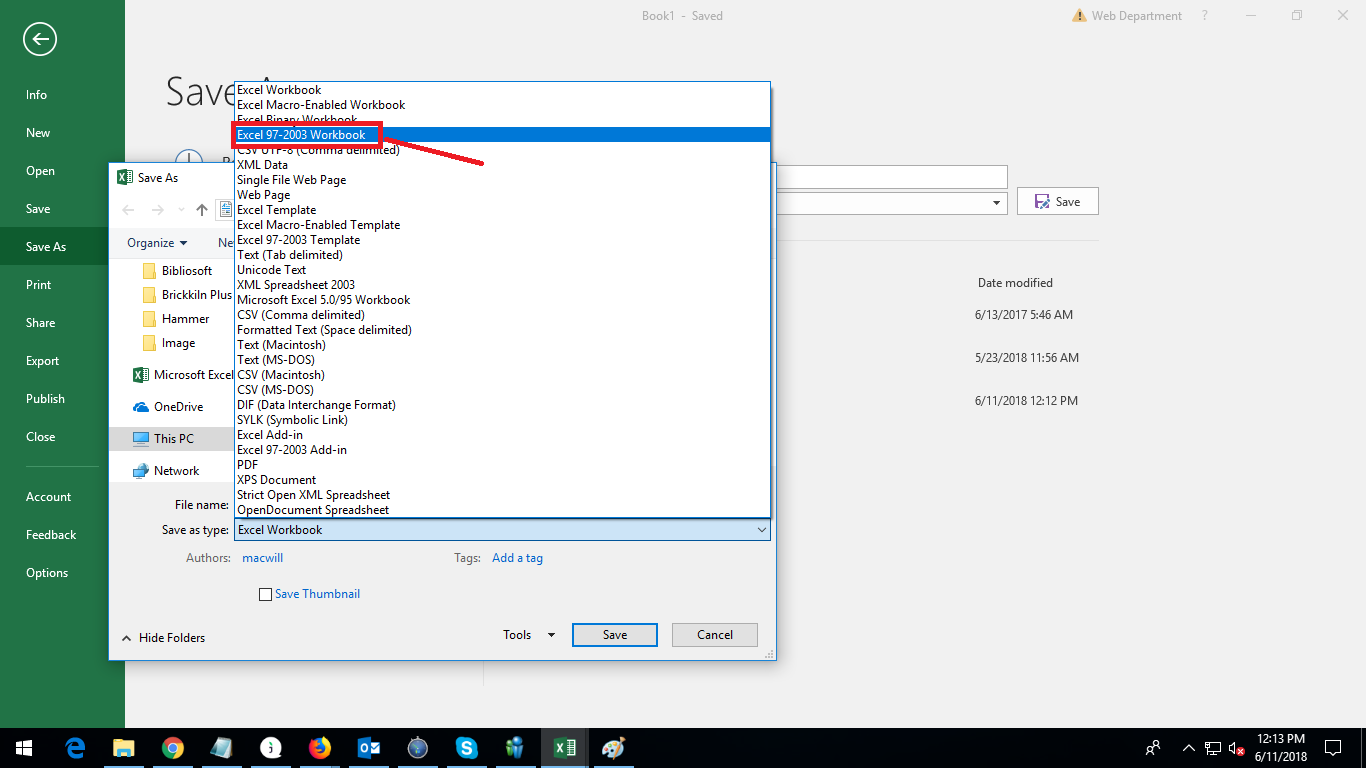1366x768 pixels.
Task: Collapse with Hide Folders
Action: coord(163,638)
